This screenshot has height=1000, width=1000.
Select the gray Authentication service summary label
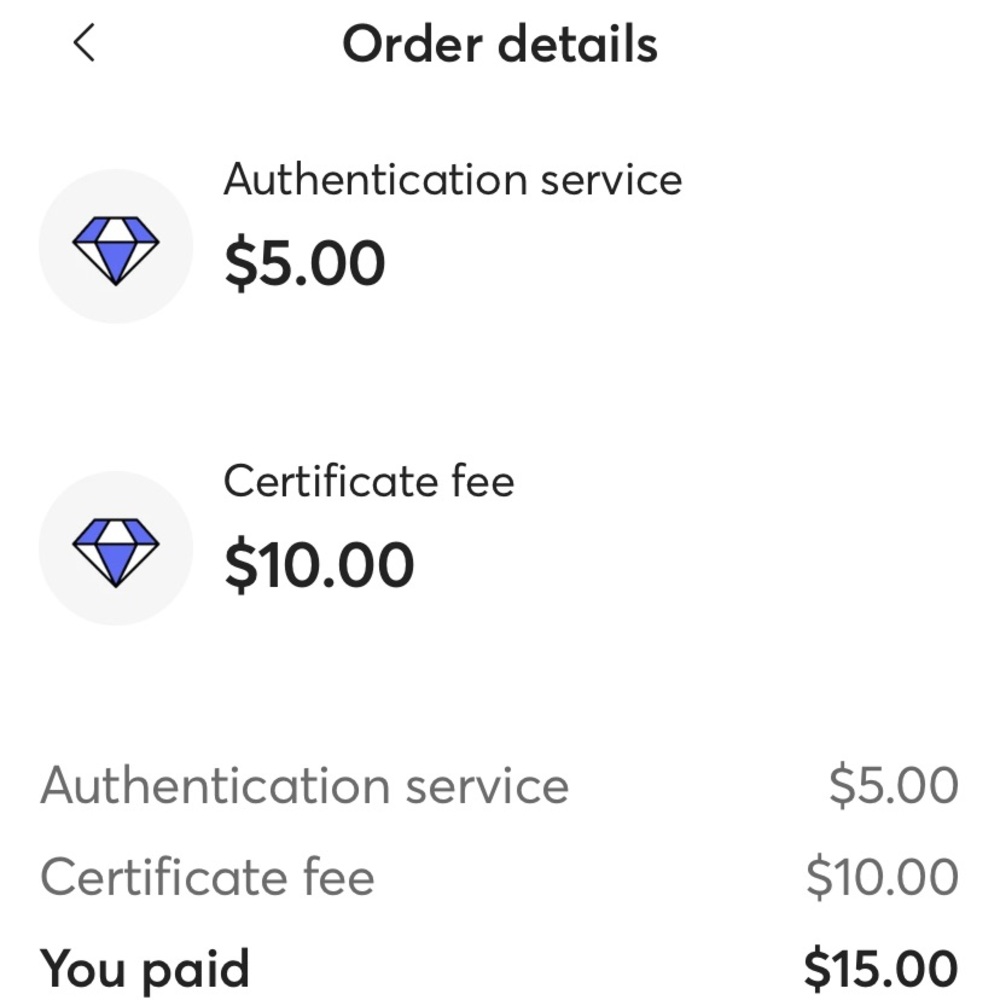304,785
